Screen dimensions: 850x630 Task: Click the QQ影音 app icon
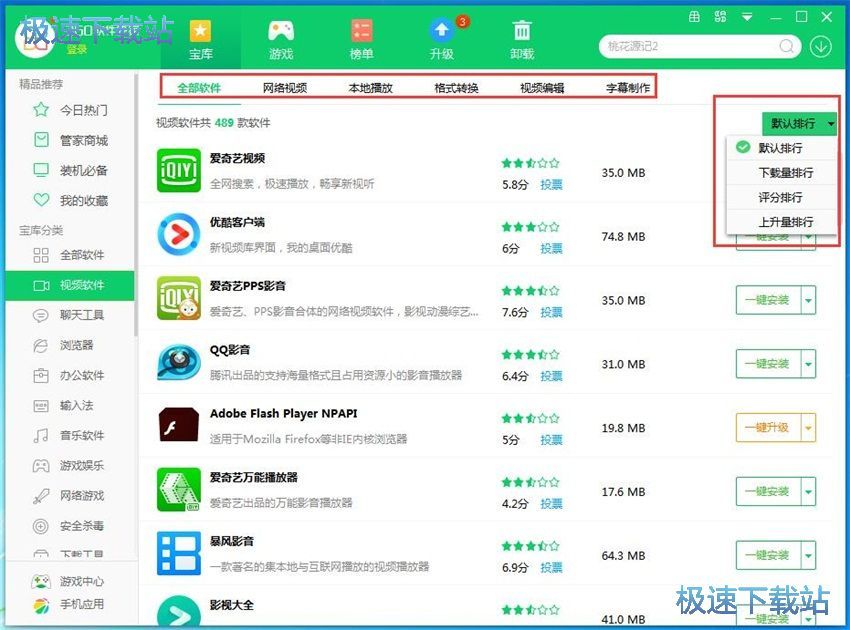click(x=178, y=362)
